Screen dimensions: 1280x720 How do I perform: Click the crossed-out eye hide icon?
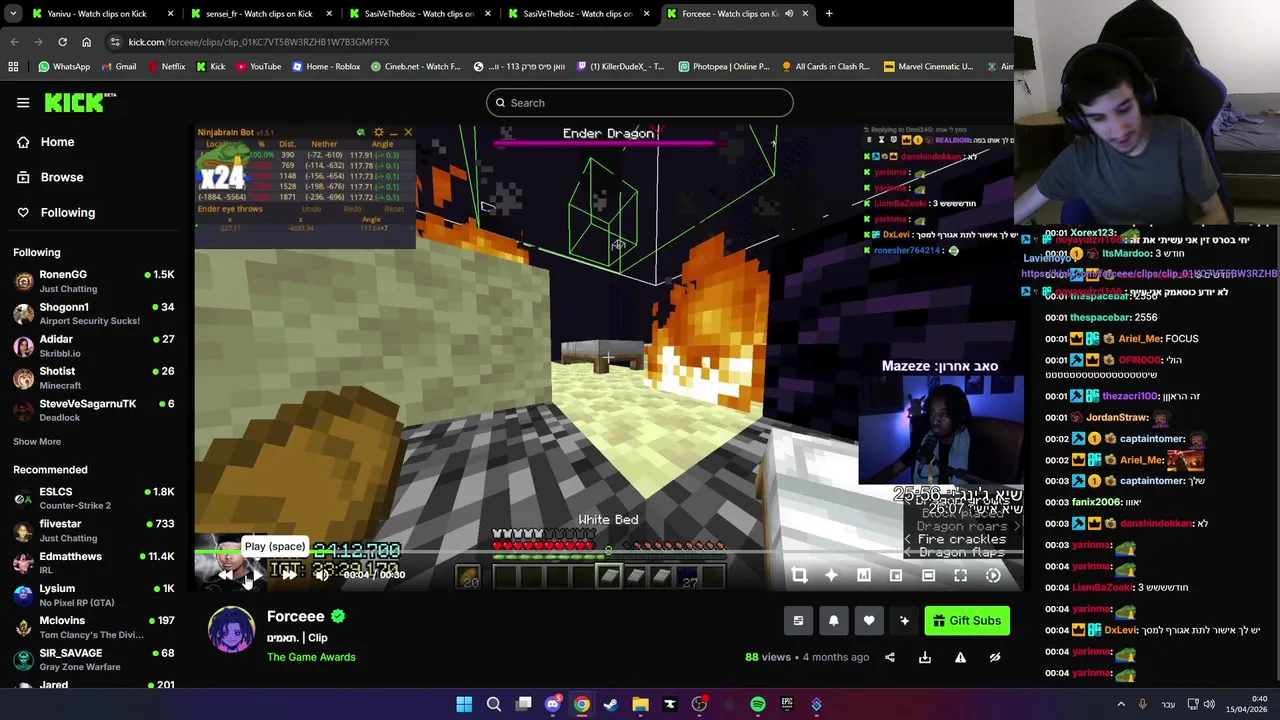click(995, 657)
